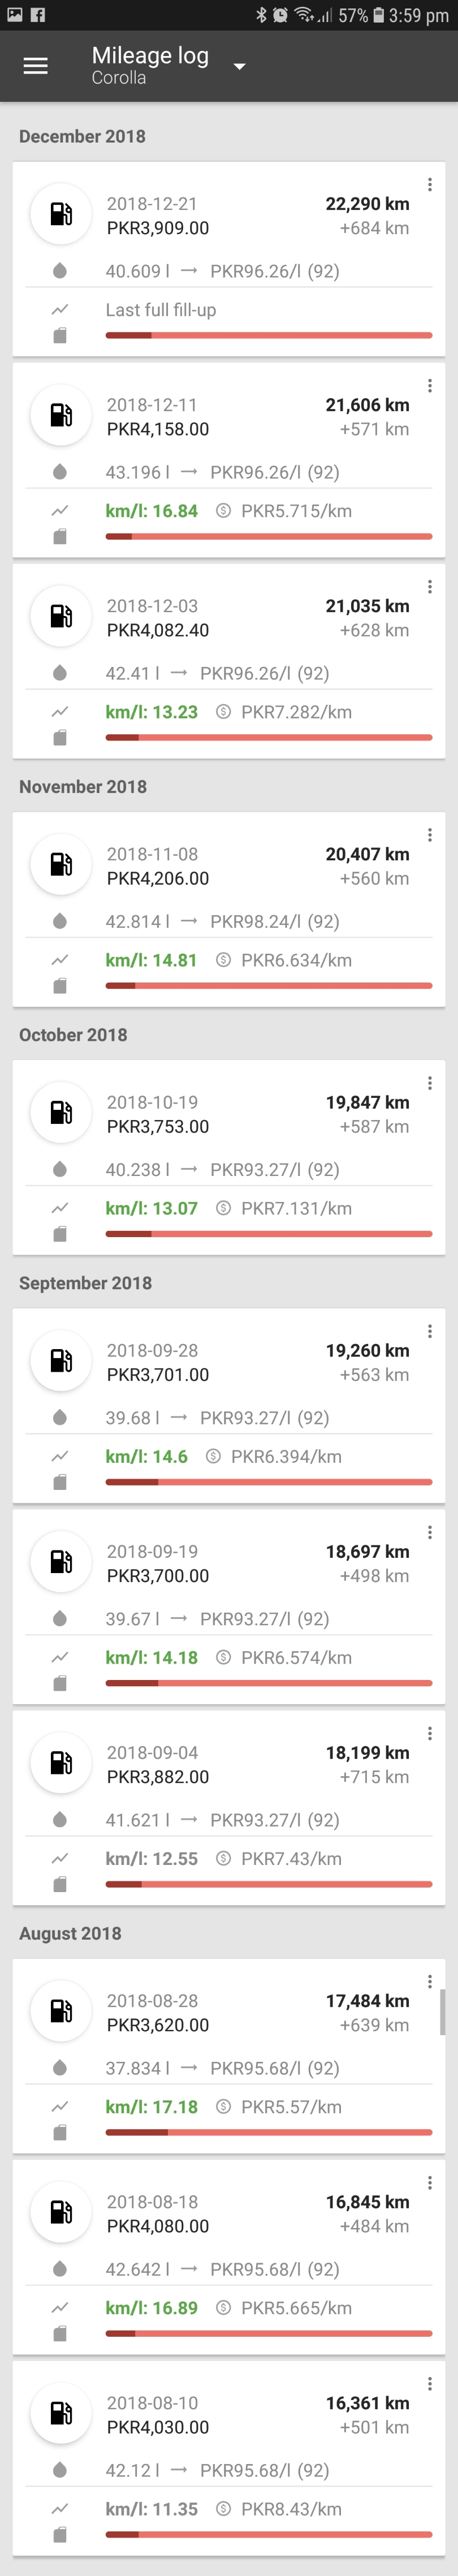Open options menu for 2018-09-04 fill-up
The width and height of the screenshot is (458, 2576).
[x=430, y=1733]
